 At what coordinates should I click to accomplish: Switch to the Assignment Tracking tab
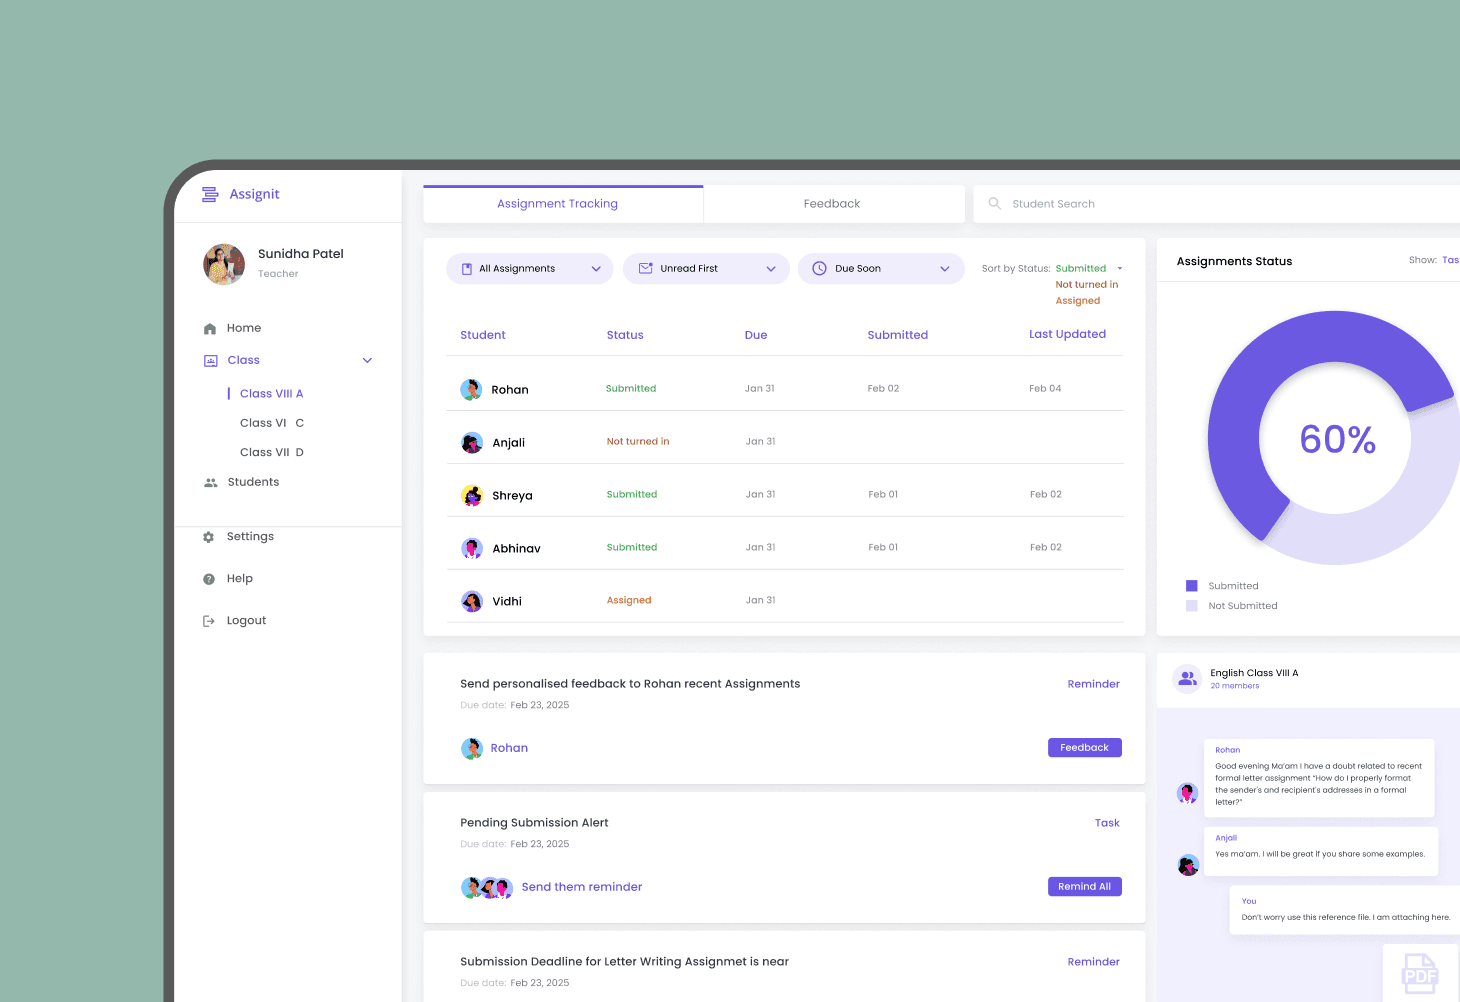pos(563,204)
